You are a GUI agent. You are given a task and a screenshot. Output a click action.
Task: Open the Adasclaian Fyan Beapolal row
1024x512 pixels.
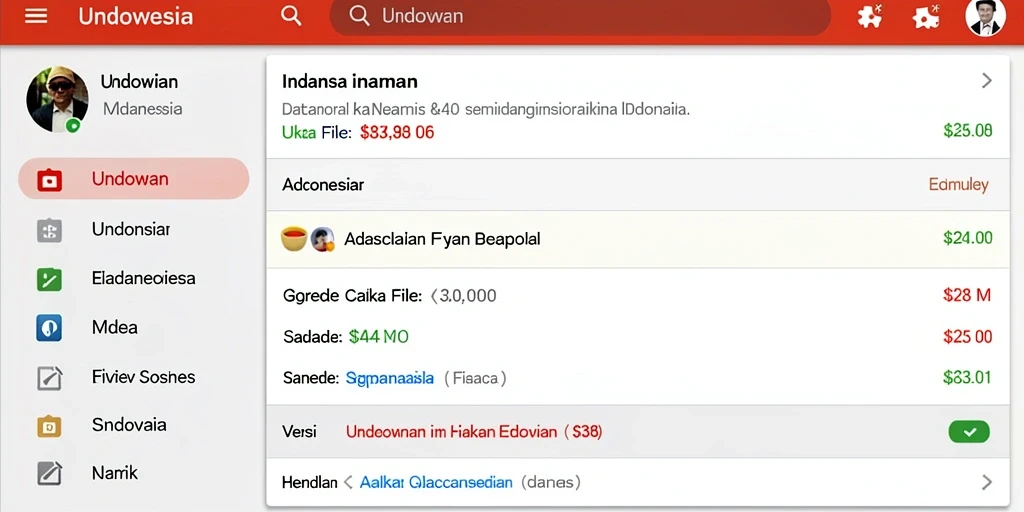(638, 239)
